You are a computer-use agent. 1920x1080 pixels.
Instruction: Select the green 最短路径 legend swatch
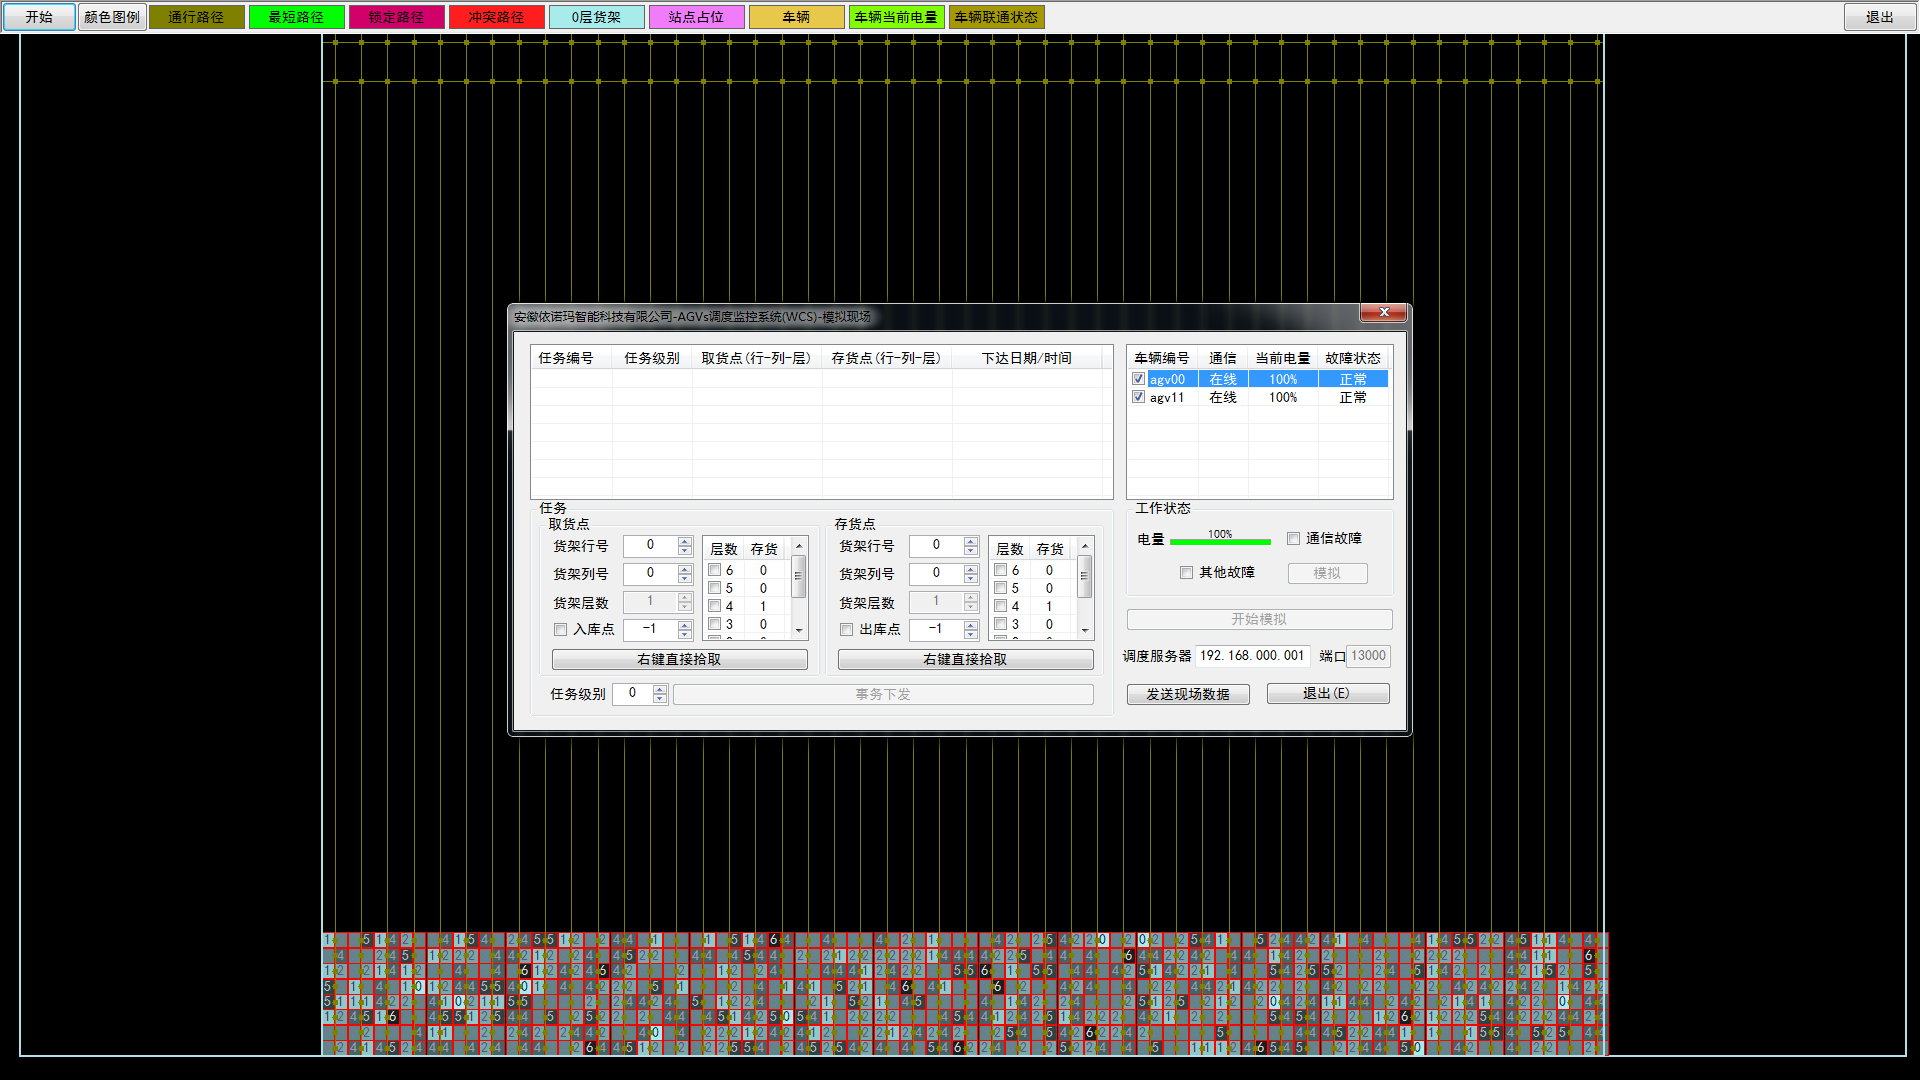[296, 17]
